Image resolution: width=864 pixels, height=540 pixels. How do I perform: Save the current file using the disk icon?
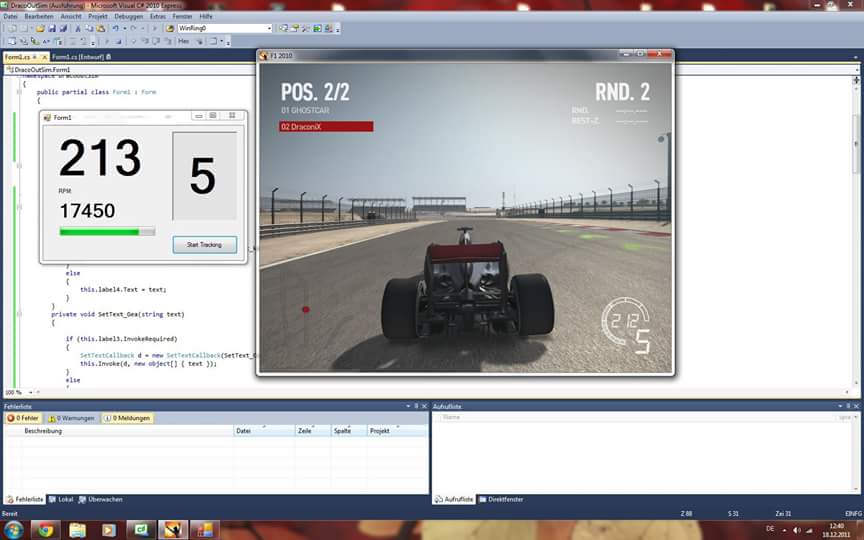(x=52, y=28)
